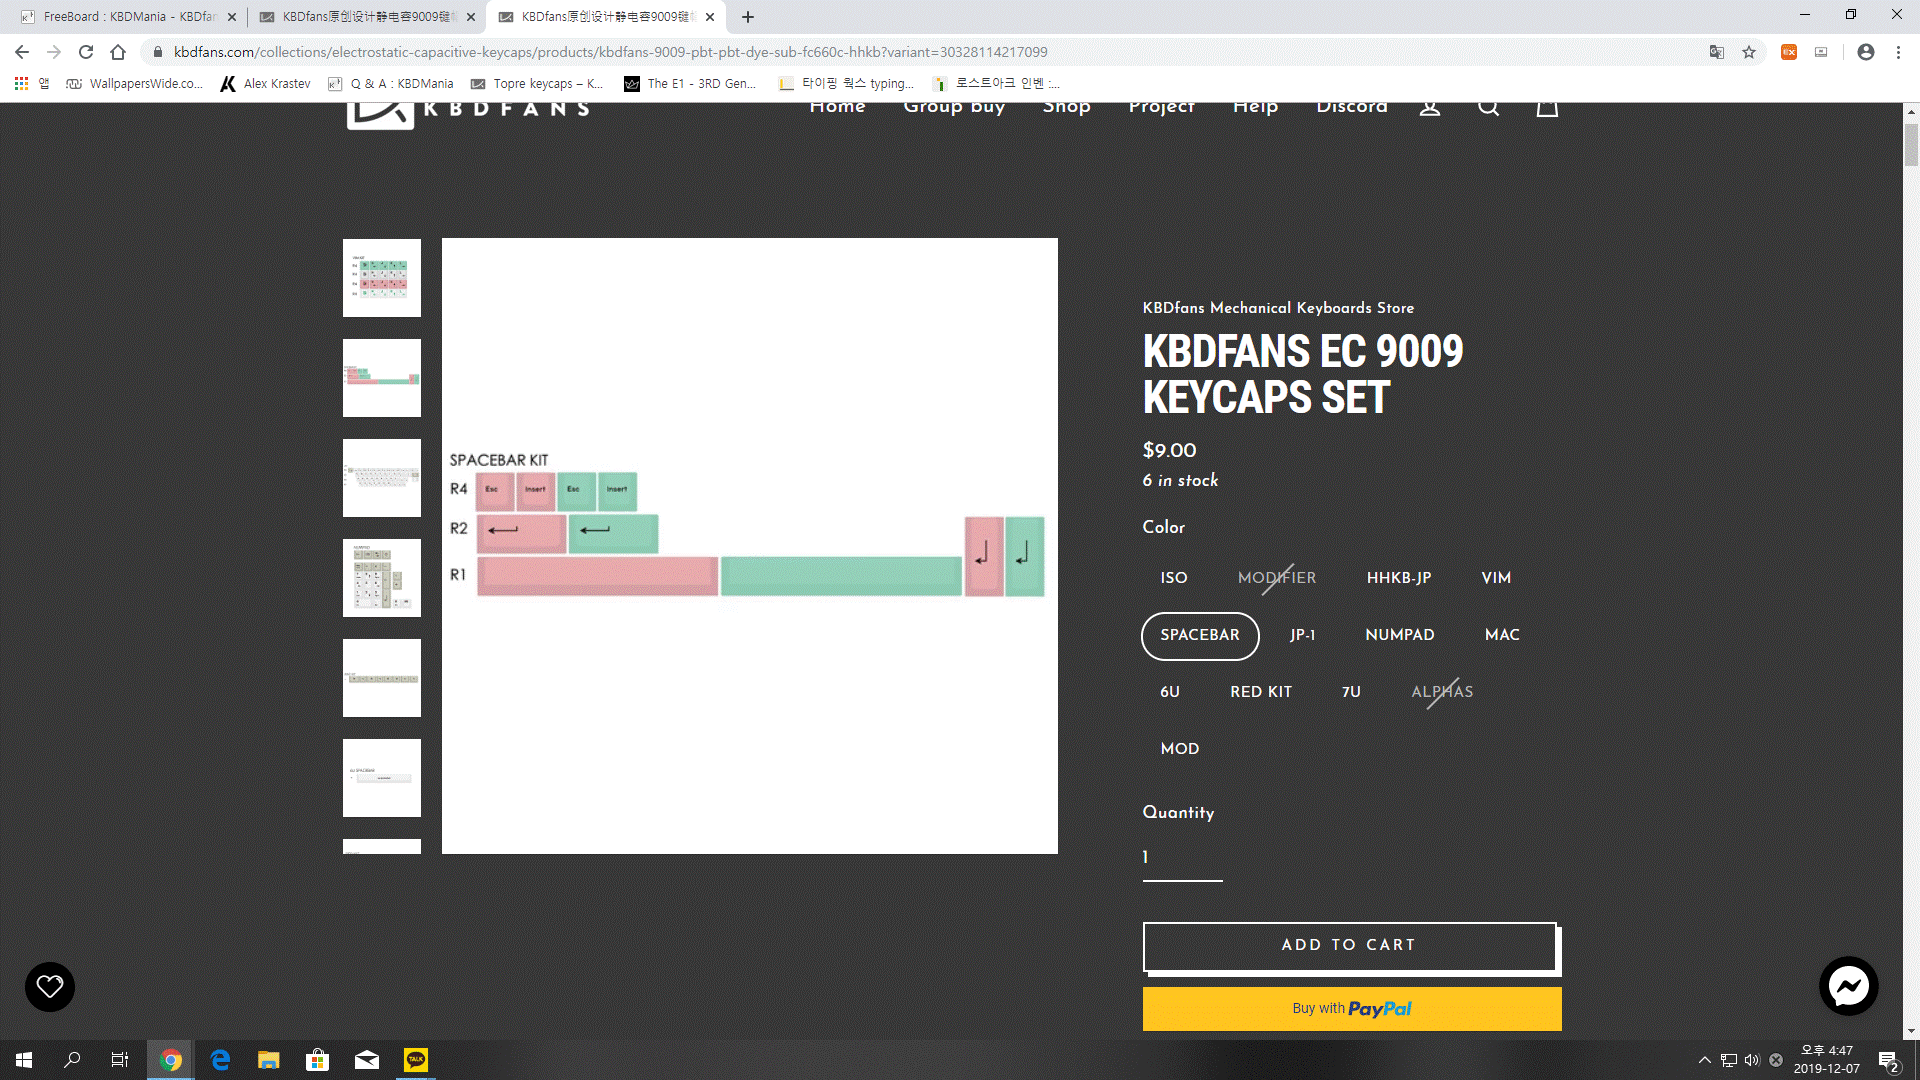This screenshot has width=1920, height=1080.
Task: Open the Shop navigation menu
Action: tap(1066, 107)
